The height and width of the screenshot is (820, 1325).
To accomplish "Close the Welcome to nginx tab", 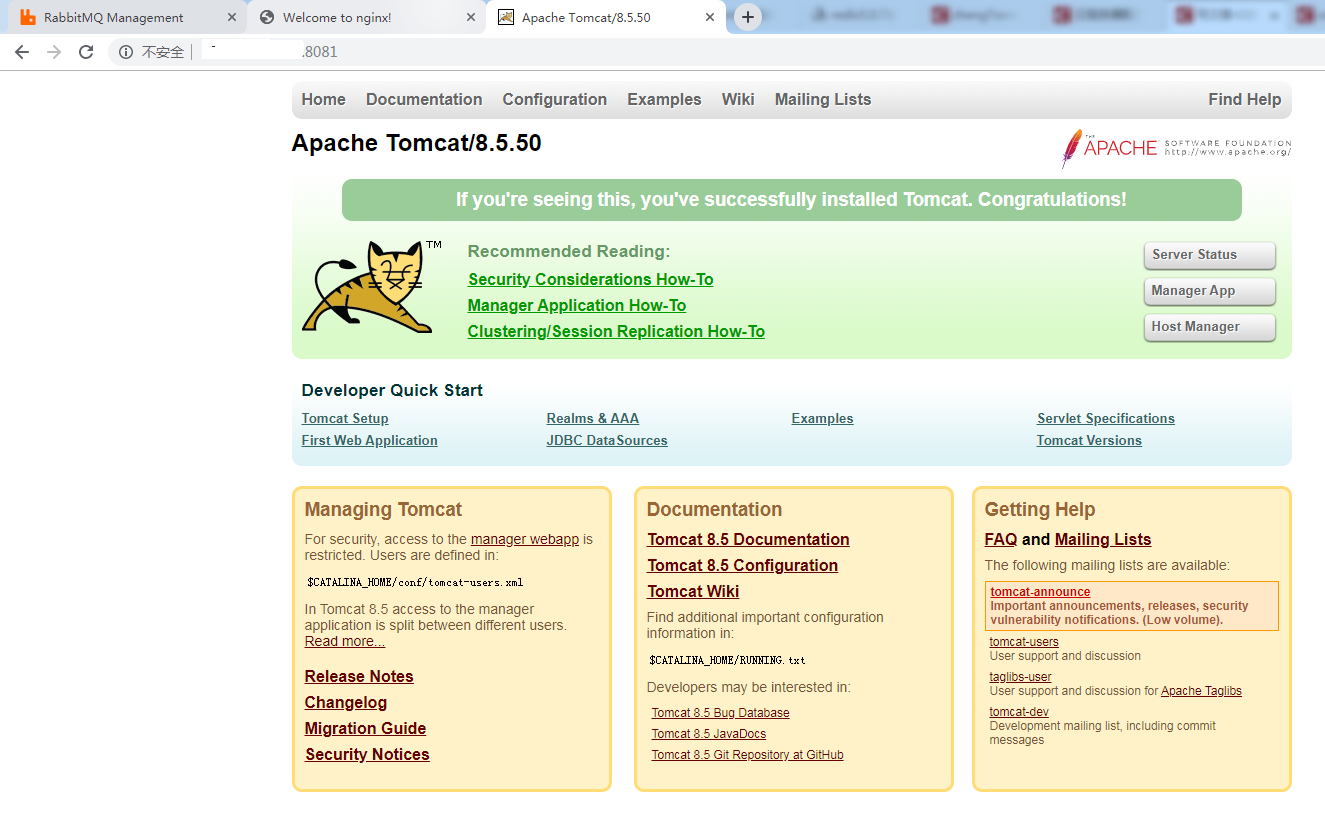I will (470, 17).
